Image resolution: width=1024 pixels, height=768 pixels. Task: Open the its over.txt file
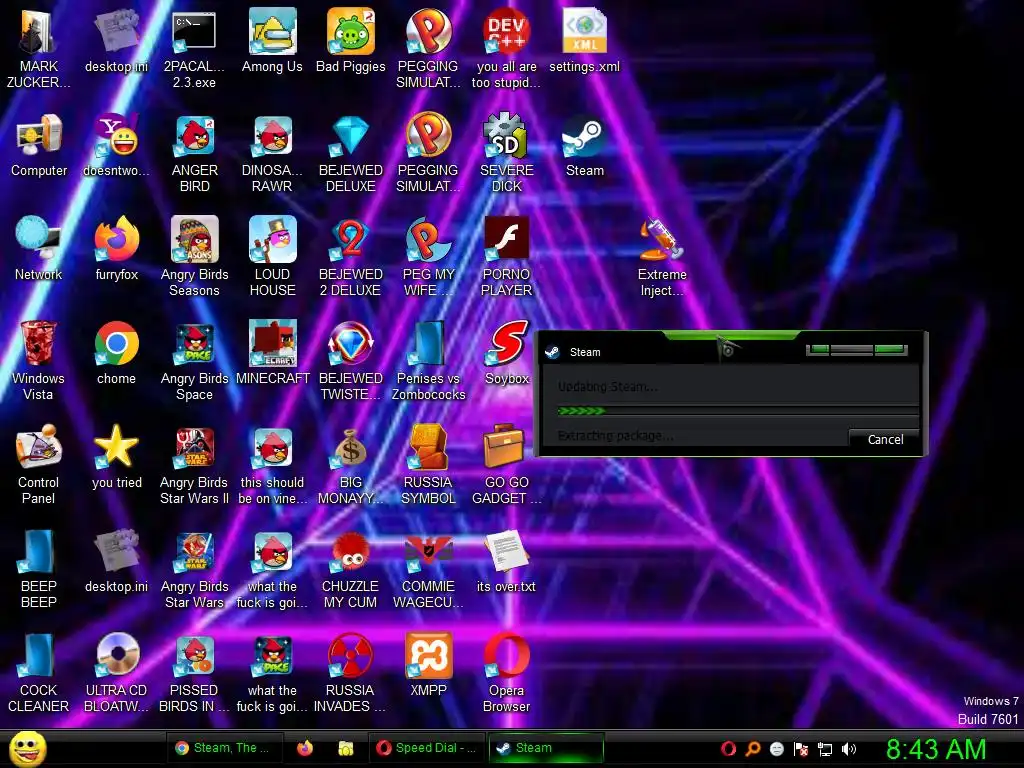coord(507,560)
